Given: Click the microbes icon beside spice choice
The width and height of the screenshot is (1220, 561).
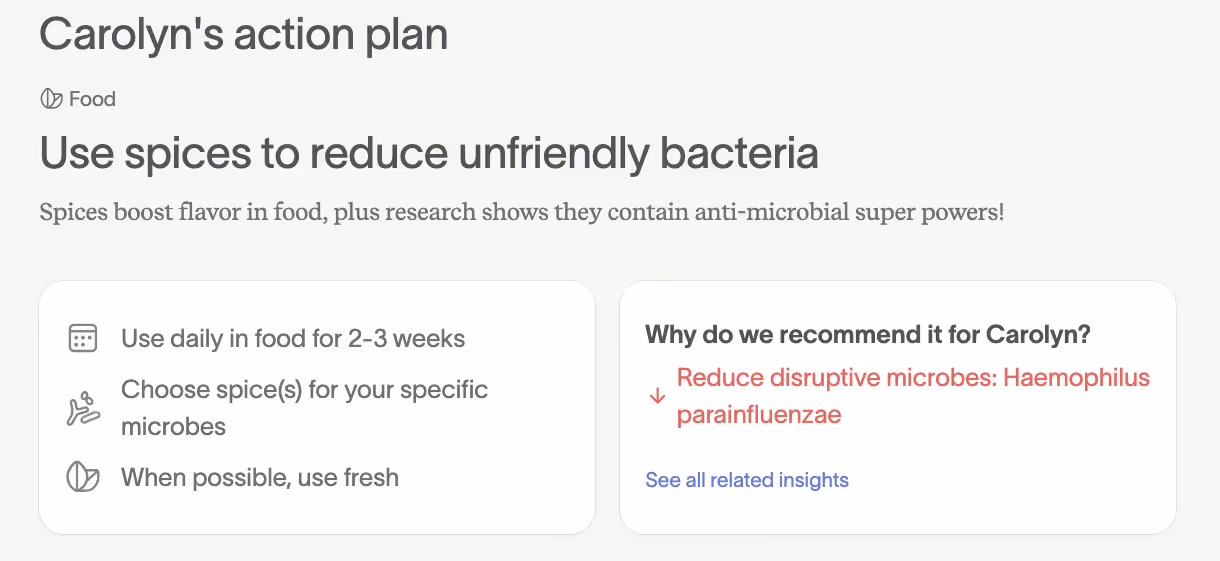Looking at the screenshot, I should pos(82,409).
